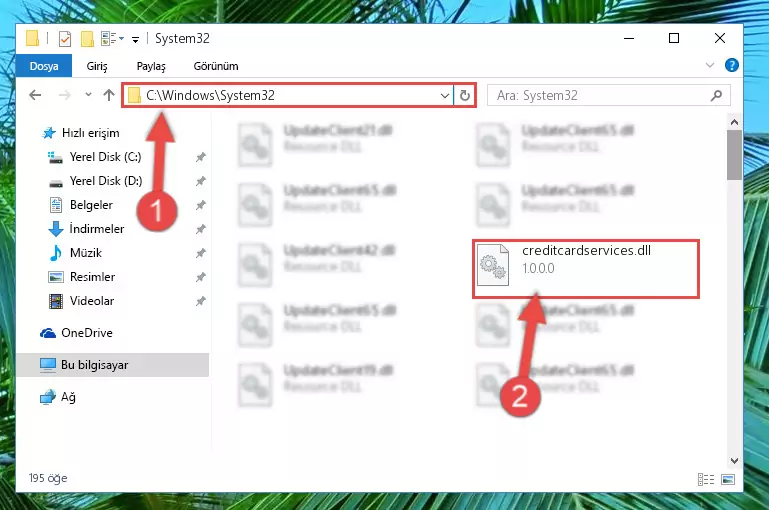
Task: Click the search magnifier icon
Action: [716, 95]
